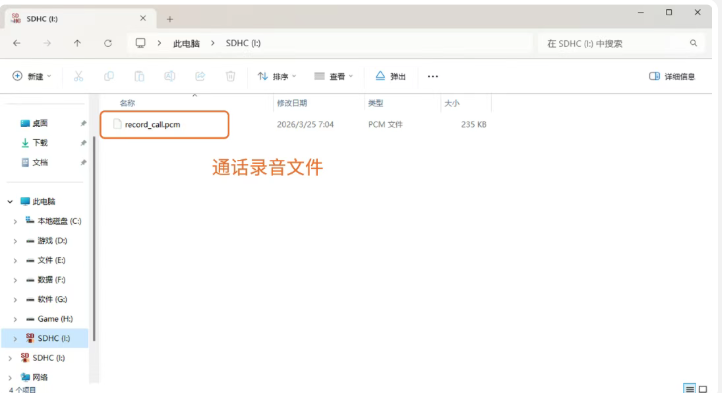722x393 pixels.
Task: Click the PC monitor icon in address bar
Action: tap(140, 43)
